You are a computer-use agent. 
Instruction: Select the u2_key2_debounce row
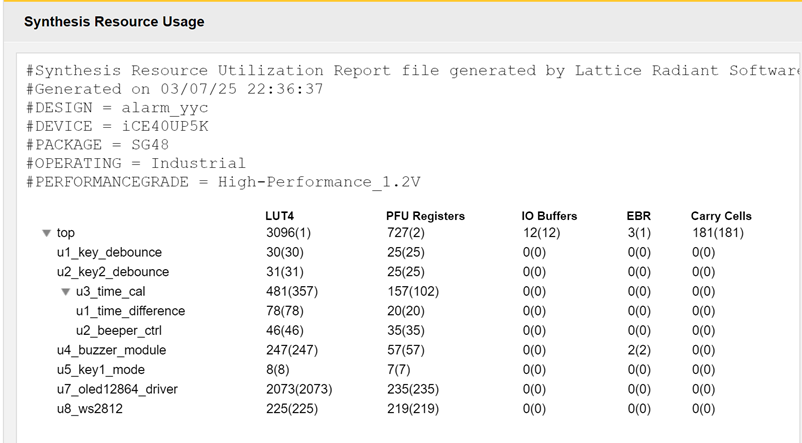113,272
